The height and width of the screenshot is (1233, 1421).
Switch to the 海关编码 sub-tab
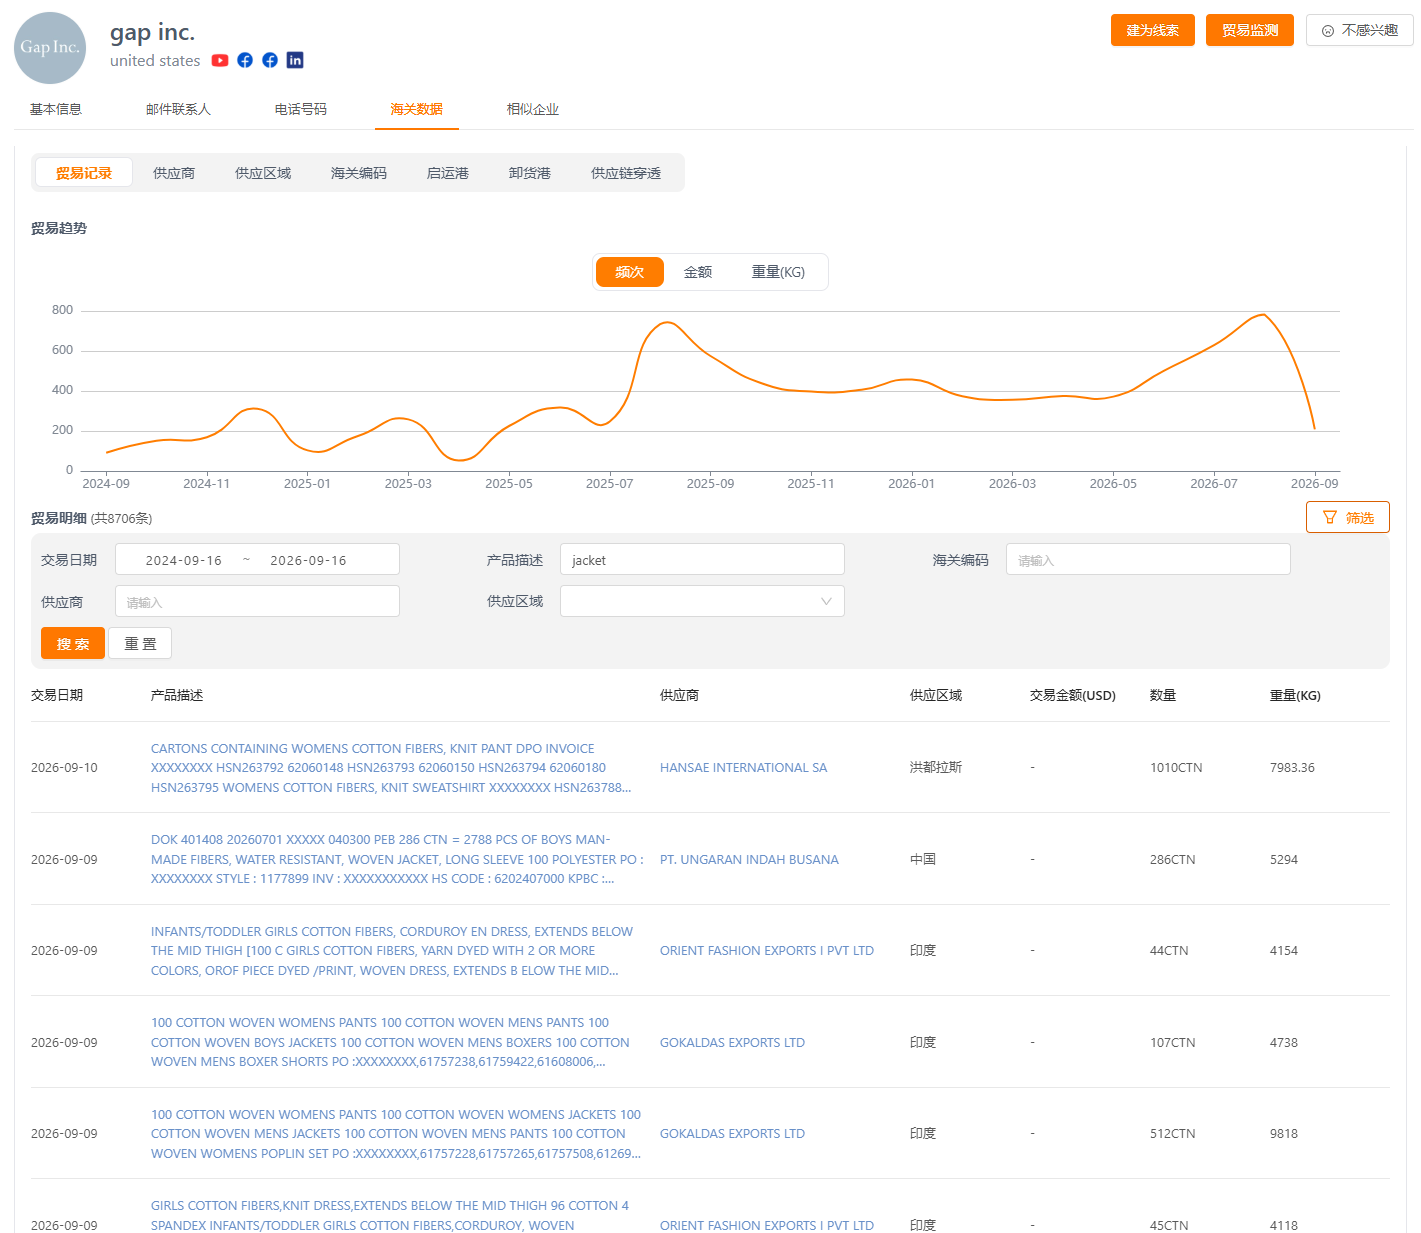pos(359,173)
